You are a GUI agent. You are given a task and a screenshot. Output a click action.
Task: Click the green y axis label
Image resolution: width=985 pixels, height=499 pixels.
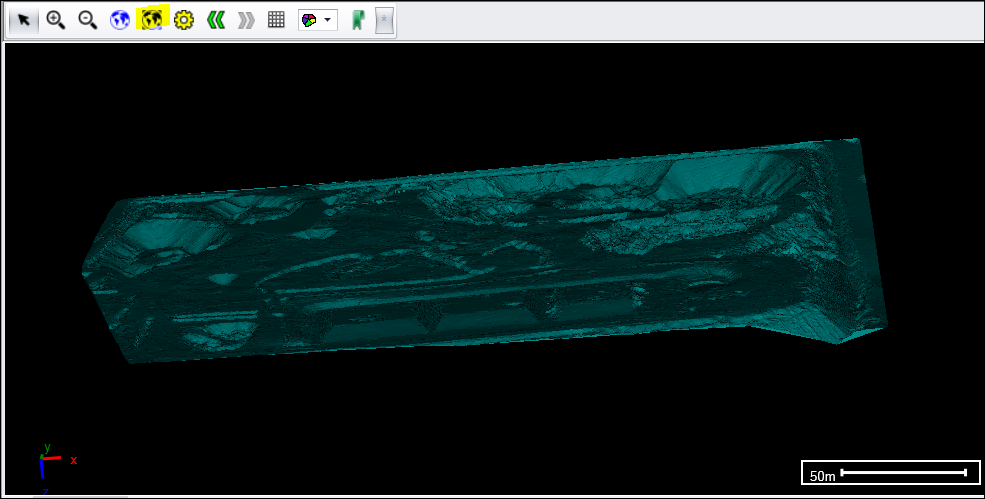(46, 447)
